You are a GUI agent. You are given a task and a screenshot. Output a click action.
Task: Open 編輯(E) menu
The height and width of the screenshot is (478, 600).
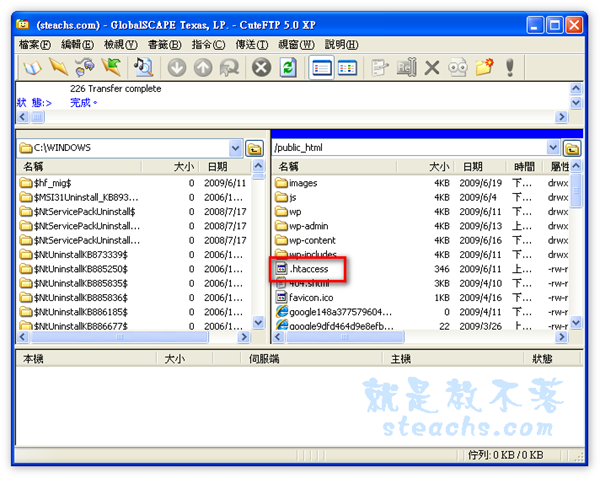point(77,45)
